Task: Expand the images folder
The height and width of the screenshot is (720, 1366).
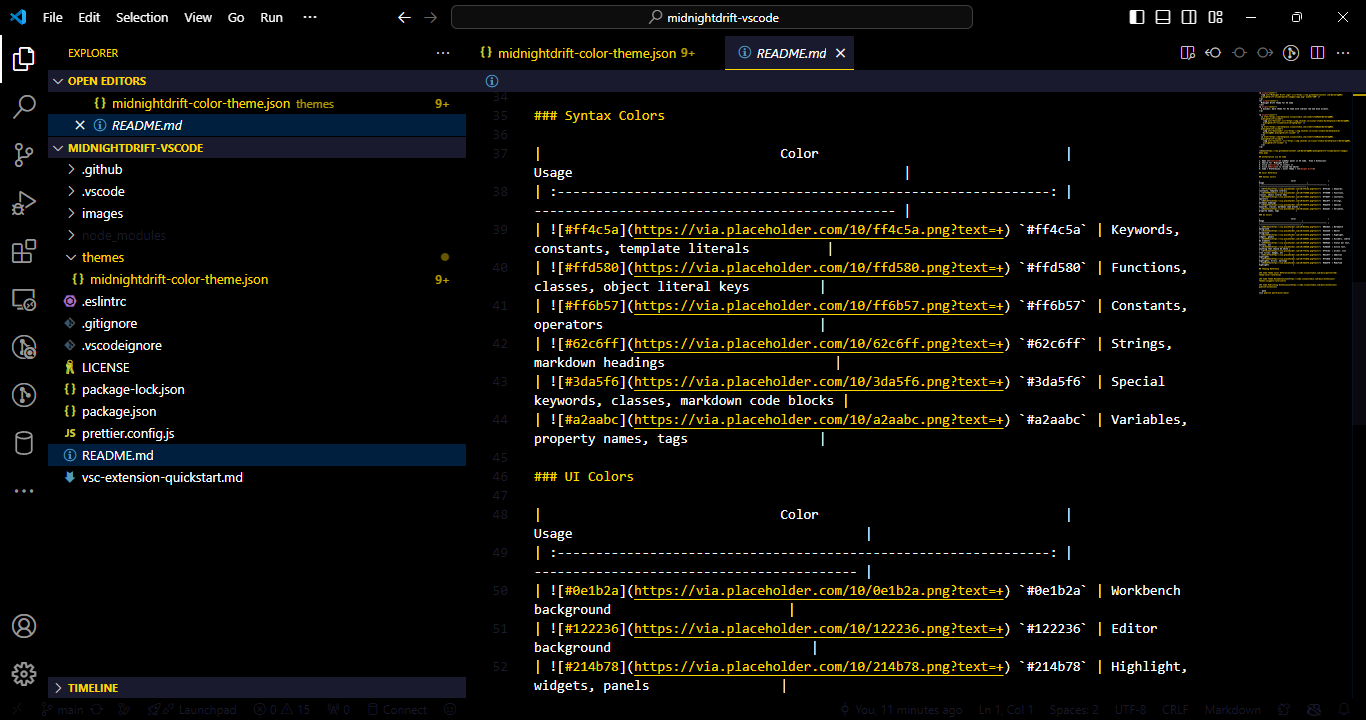Action: coord(257,213)
